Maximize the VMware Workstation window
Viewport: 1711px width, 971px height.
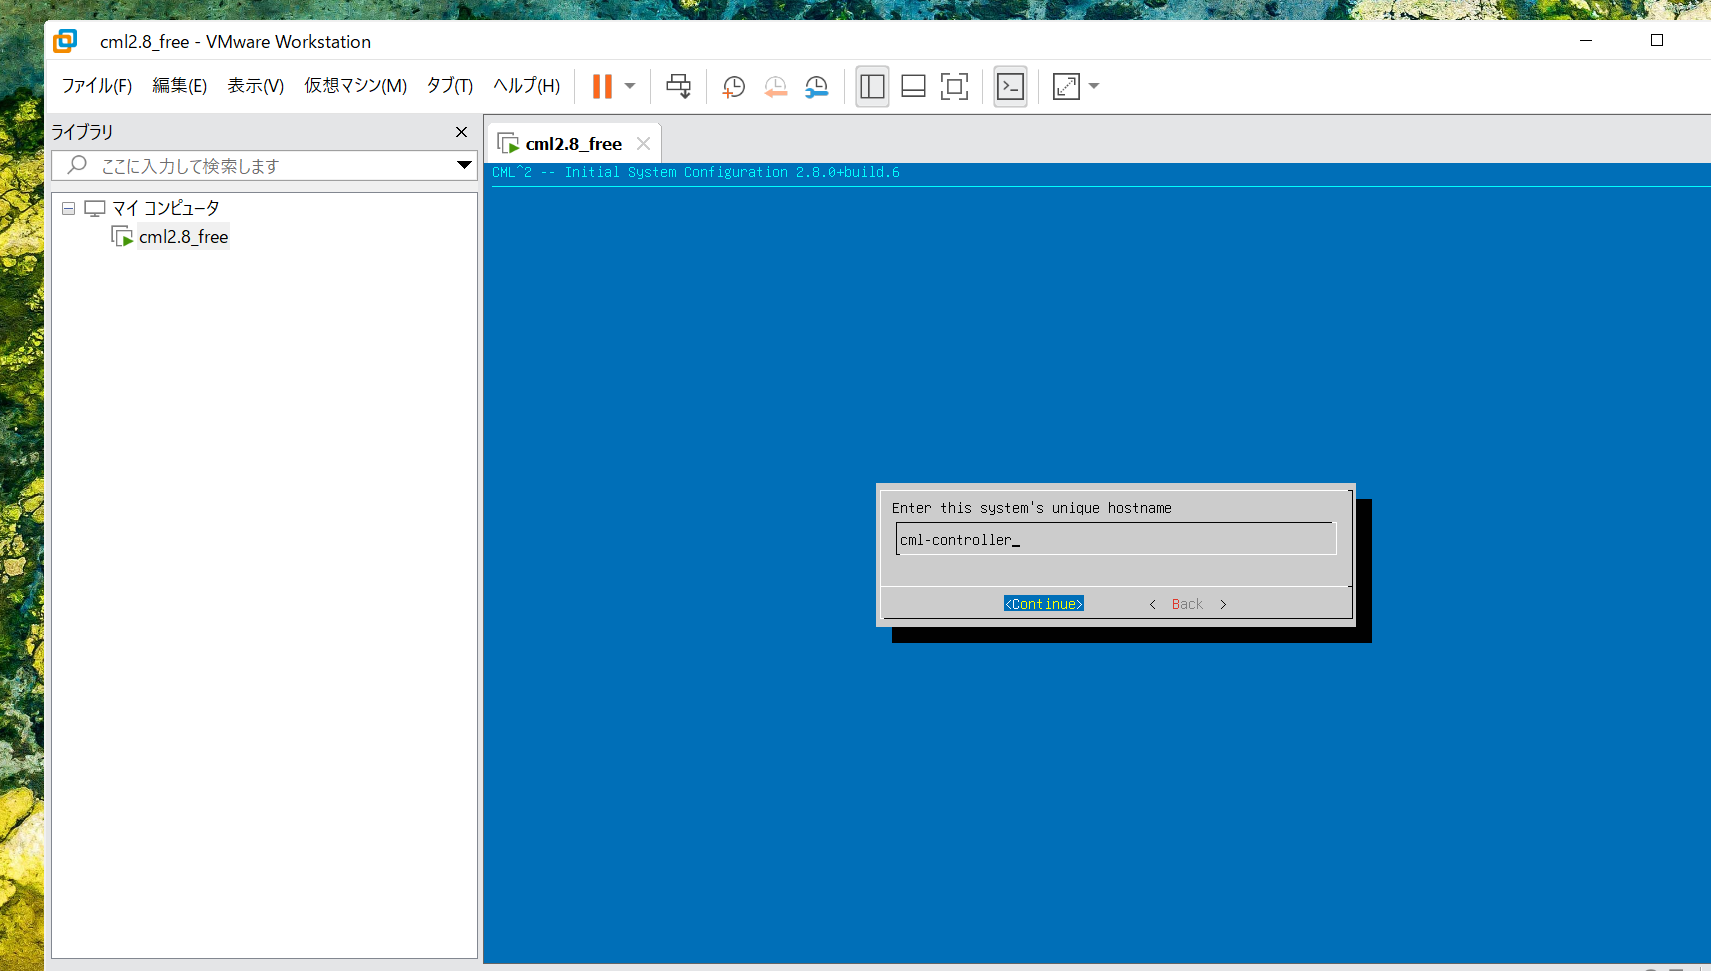pos(1657,41)
